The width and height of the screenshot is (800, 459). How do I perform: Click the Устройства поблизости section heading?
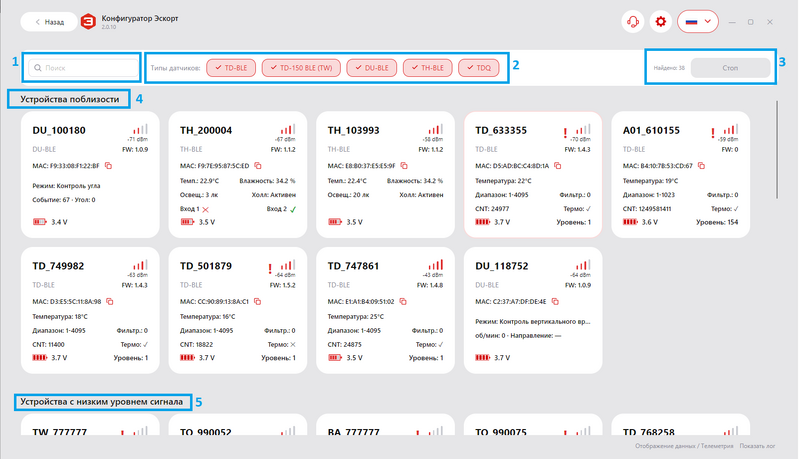click(x=69, y=99)
